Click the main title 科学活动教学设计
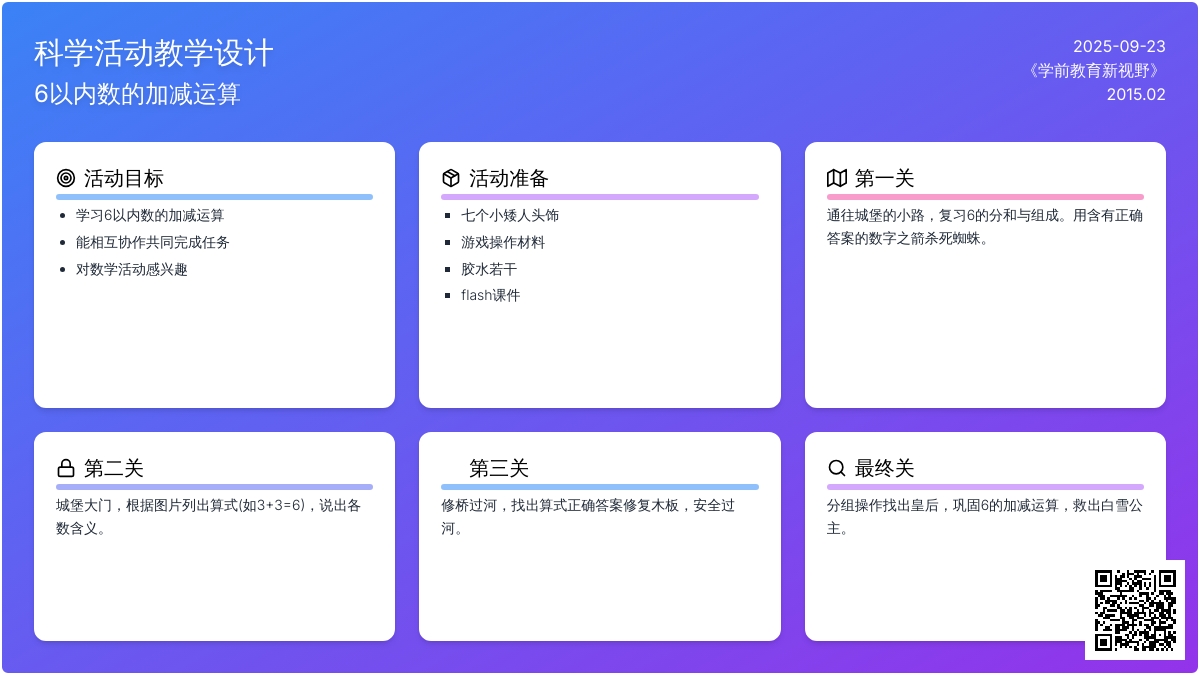Image resolution: width=1200 pixels, height=675 pixels. tap(153, 53)
